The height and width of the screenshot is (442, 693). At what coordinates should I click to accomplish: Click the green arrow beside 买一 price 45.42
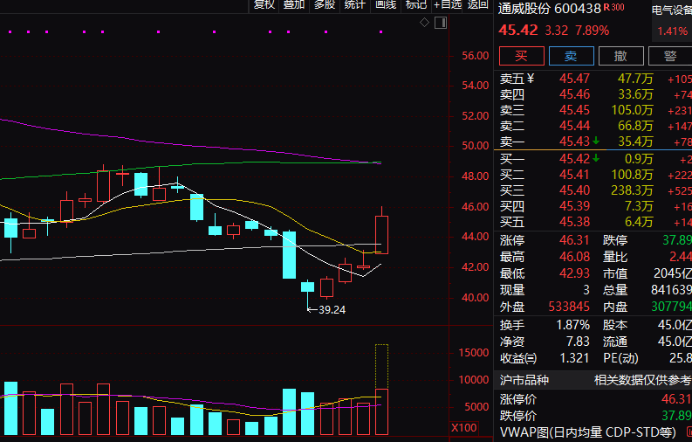coord(596,158)
